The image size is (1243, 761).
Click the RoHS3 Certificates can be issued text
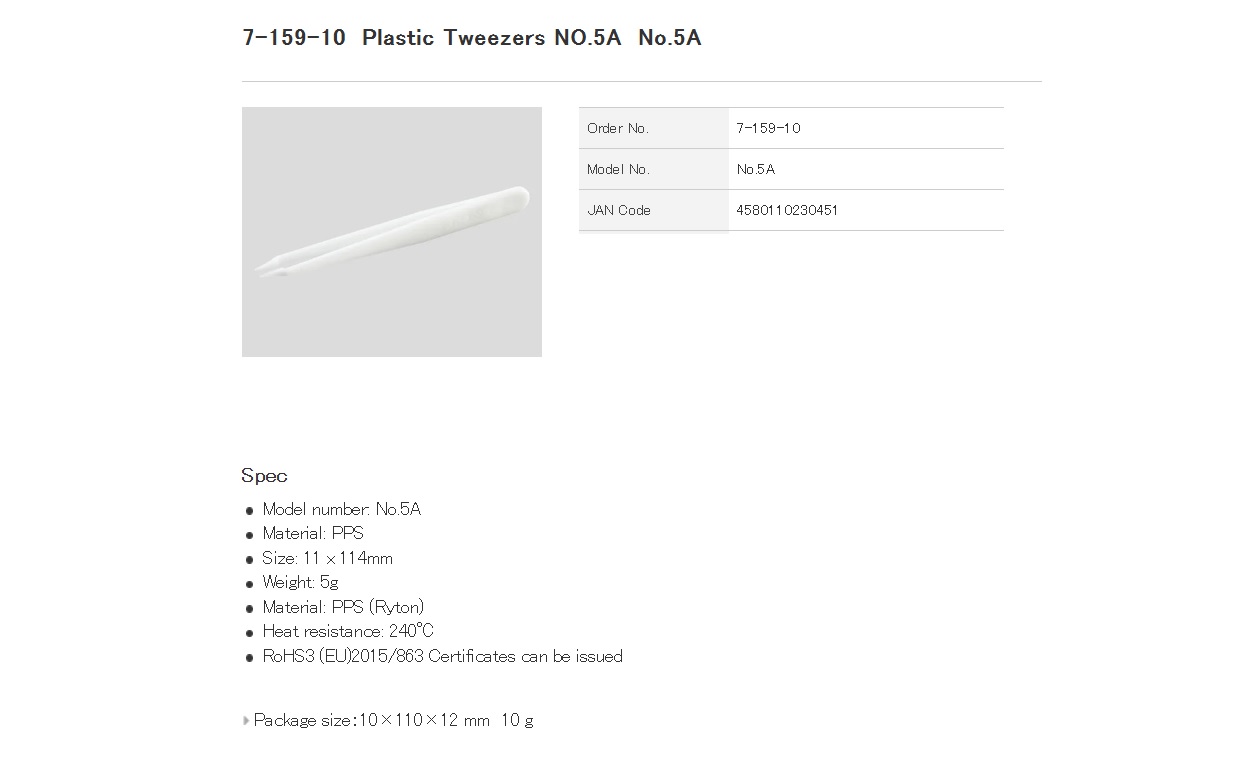pyautogui.click(x=442, y=656)
